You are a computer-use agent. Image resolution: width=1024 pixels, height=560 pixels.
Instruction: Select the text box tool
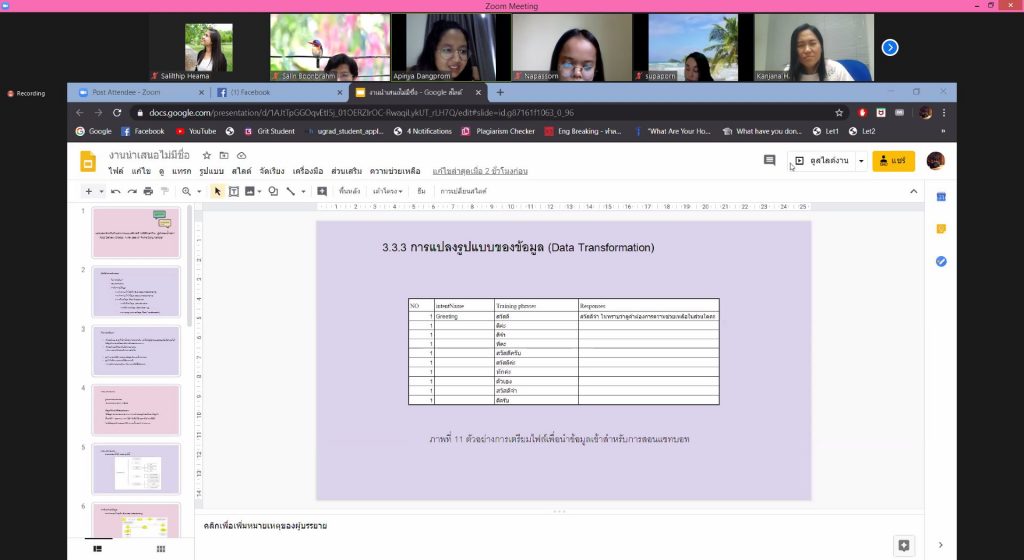pyautogui.click(x=234, y=191)
